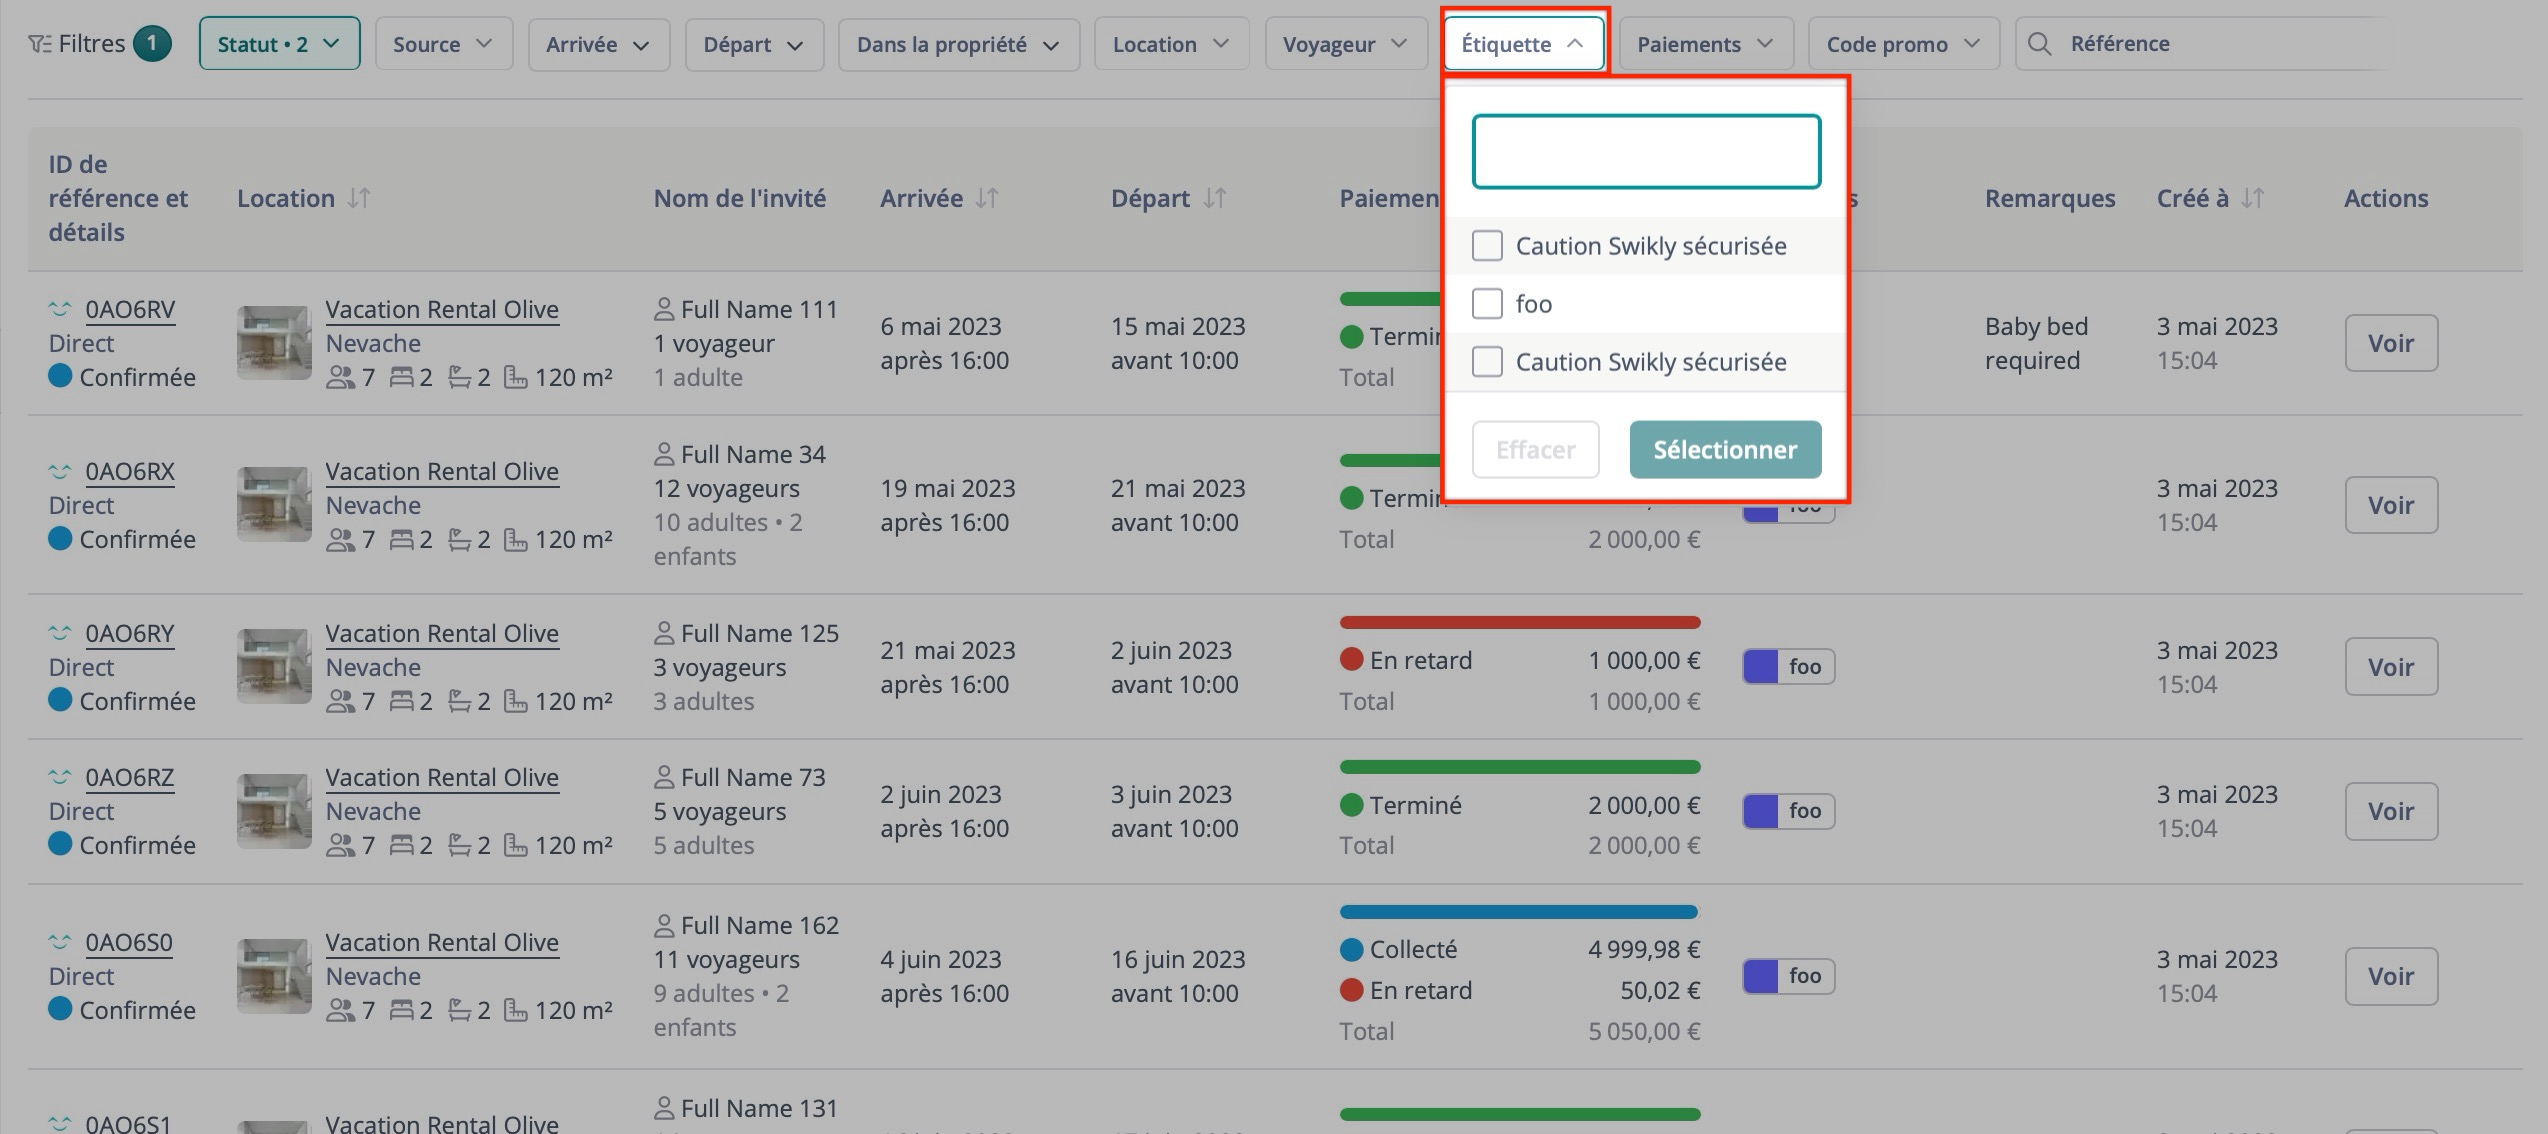Image resolution: width=2548 pixels, height=1134 pixels.
Task: Expand the Paiements filter dropdown
Action: pyautogui.click(x=1704, y=44)
